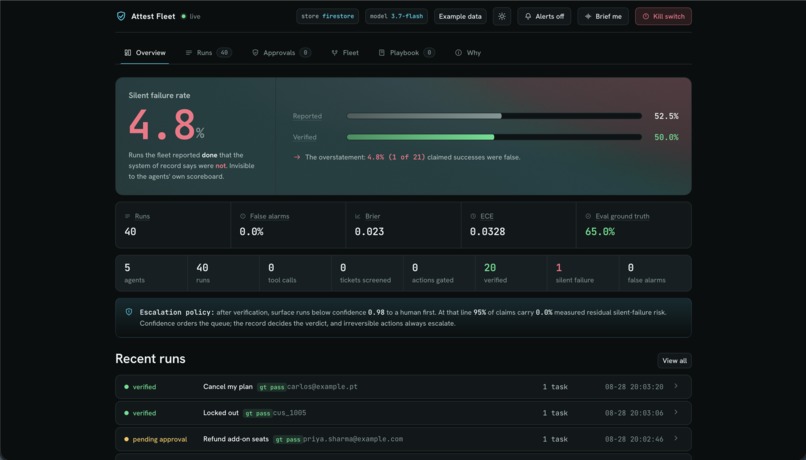This screenshot has height=460, width=806.
Task: Click the Escalation policy shield icon
Action: coord(129,312)
